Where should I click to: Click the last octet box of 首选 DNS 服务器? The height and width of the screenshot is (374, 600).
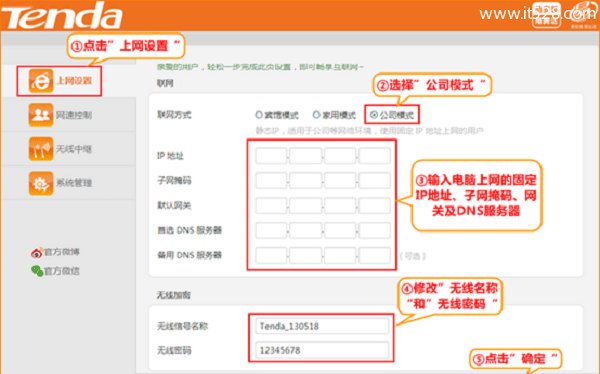[375, 230]
